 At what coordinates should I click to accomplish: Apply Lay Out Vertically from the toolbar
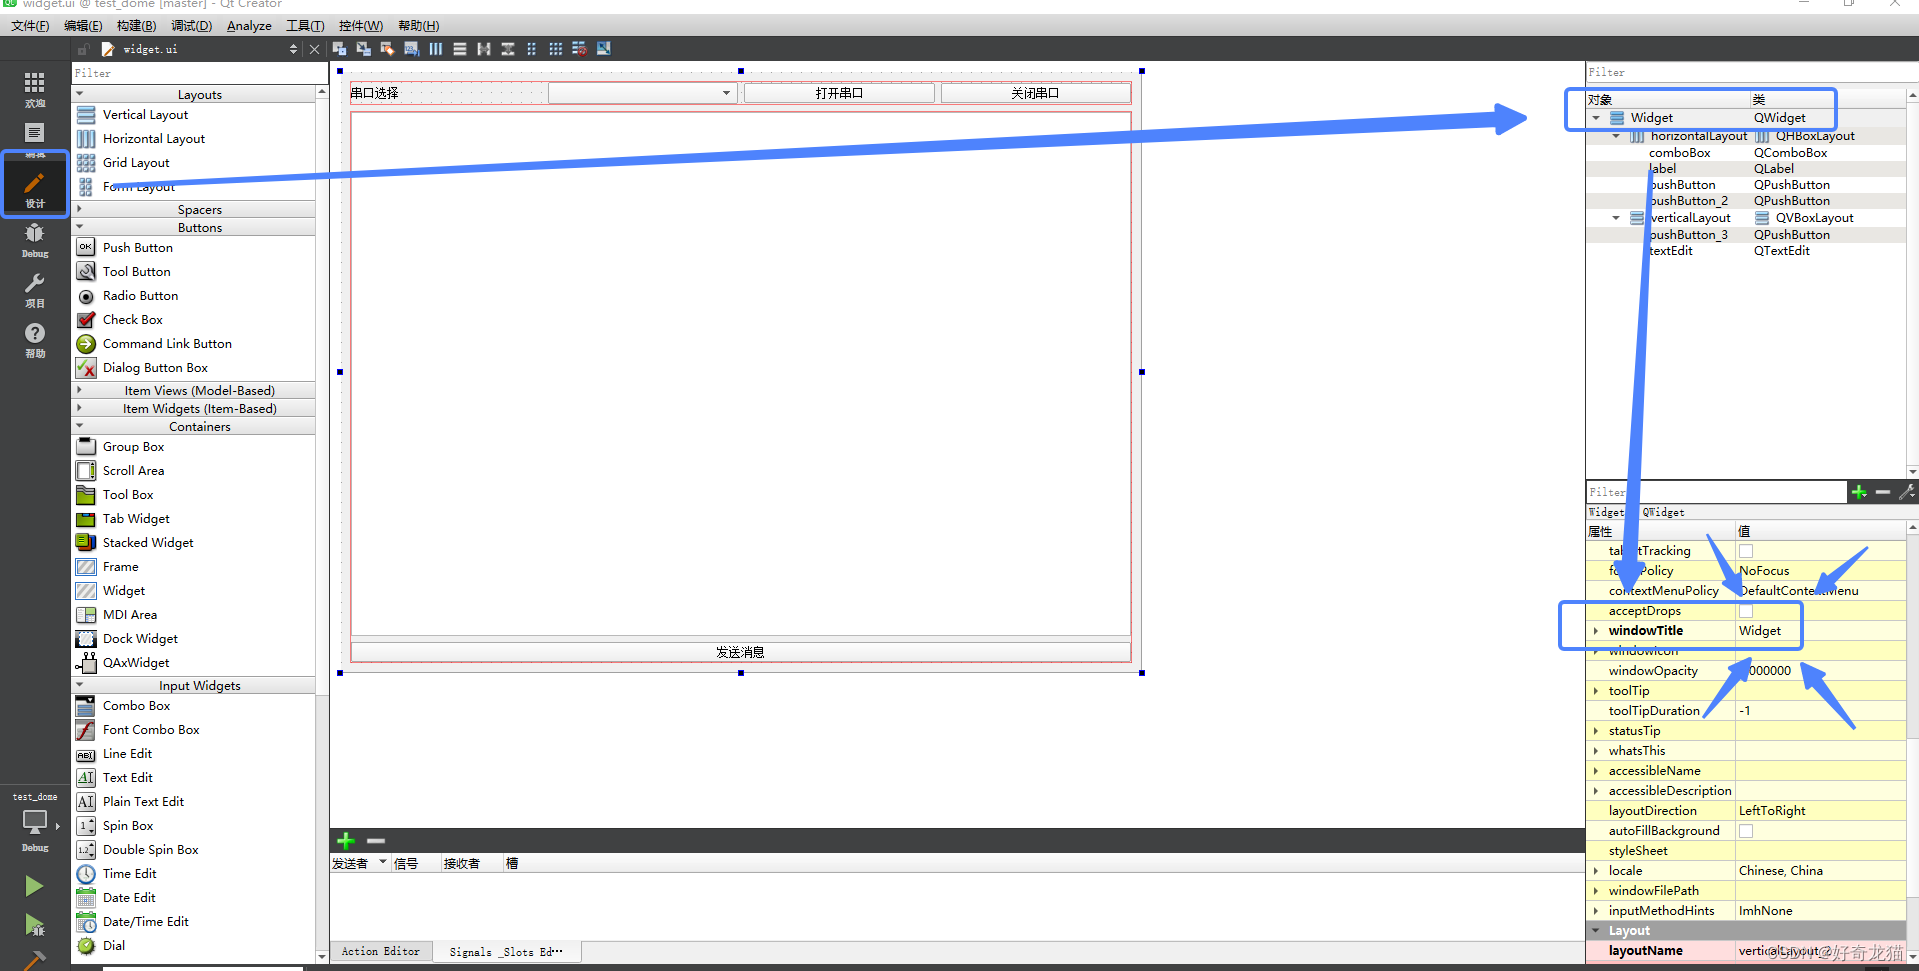click(x=460, y=49)
